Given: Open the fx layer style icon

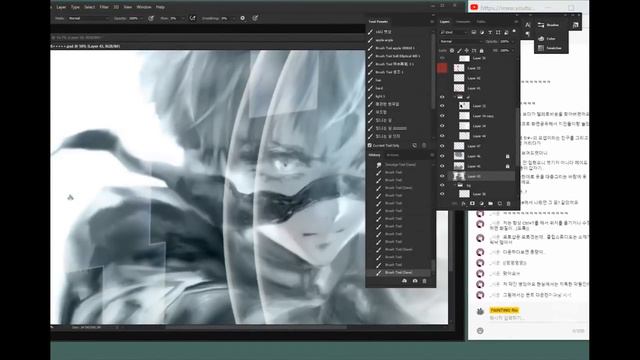Looking at the screenshot, I should pyautogui.click(x=463, y=203).
